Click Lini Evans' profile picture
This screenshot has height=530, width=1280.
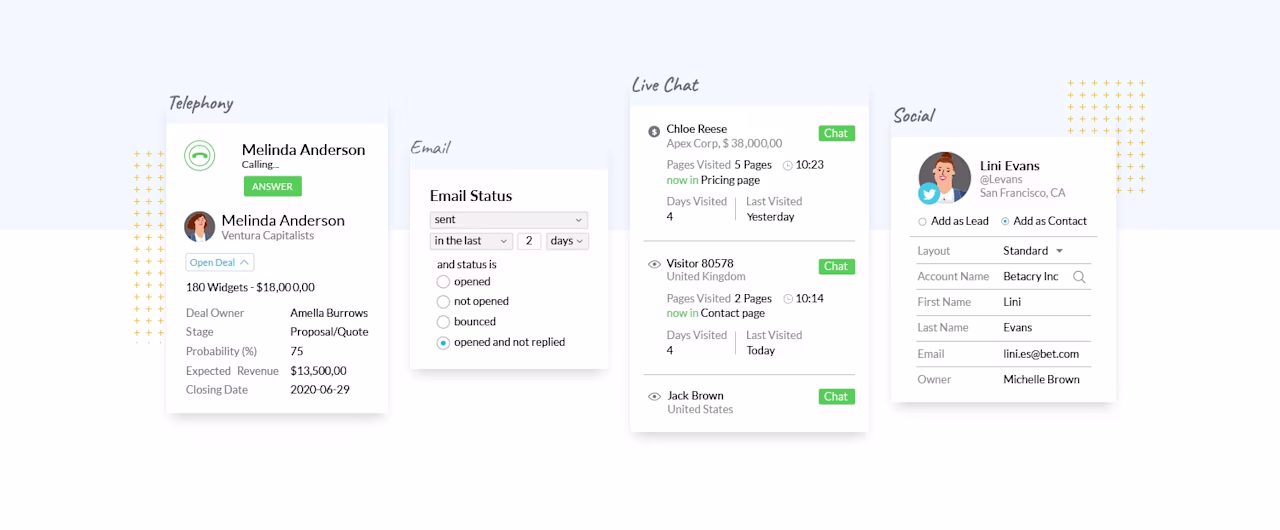point(945,177)
